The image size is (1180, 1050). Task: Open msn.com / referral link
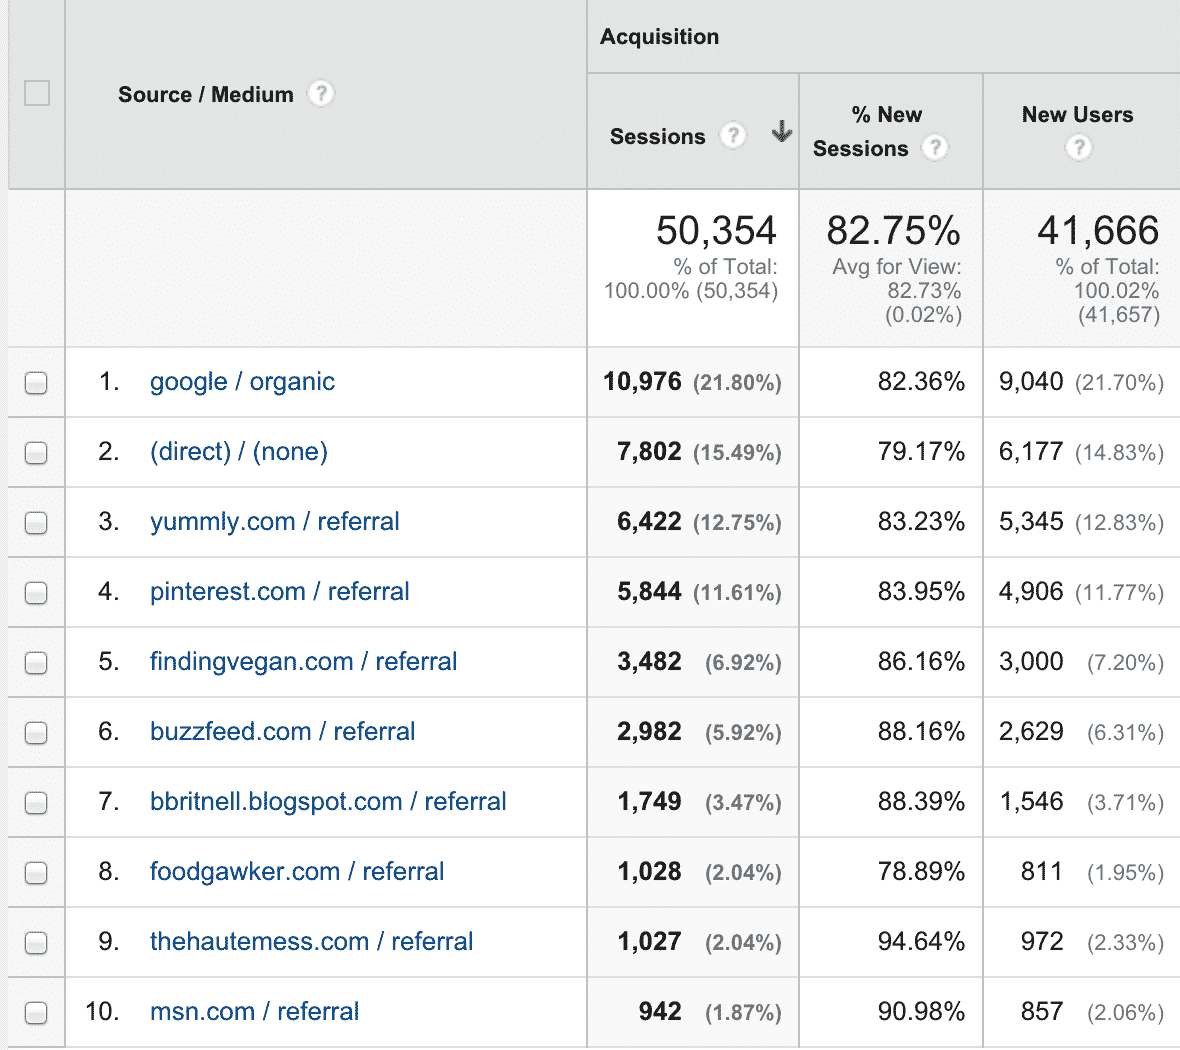click(254, 1012)
